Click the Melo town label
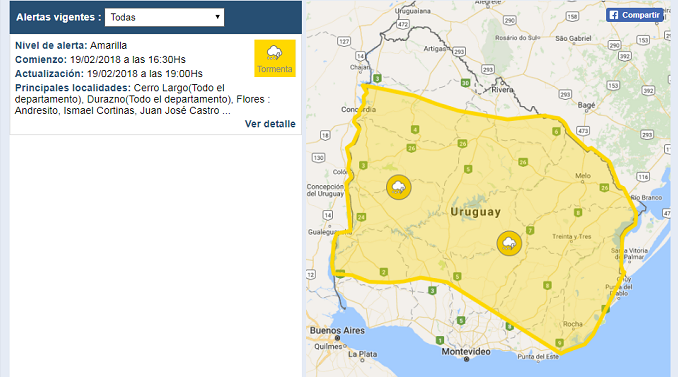Viewport: 678px width, 377px height. tap(583, 176)
